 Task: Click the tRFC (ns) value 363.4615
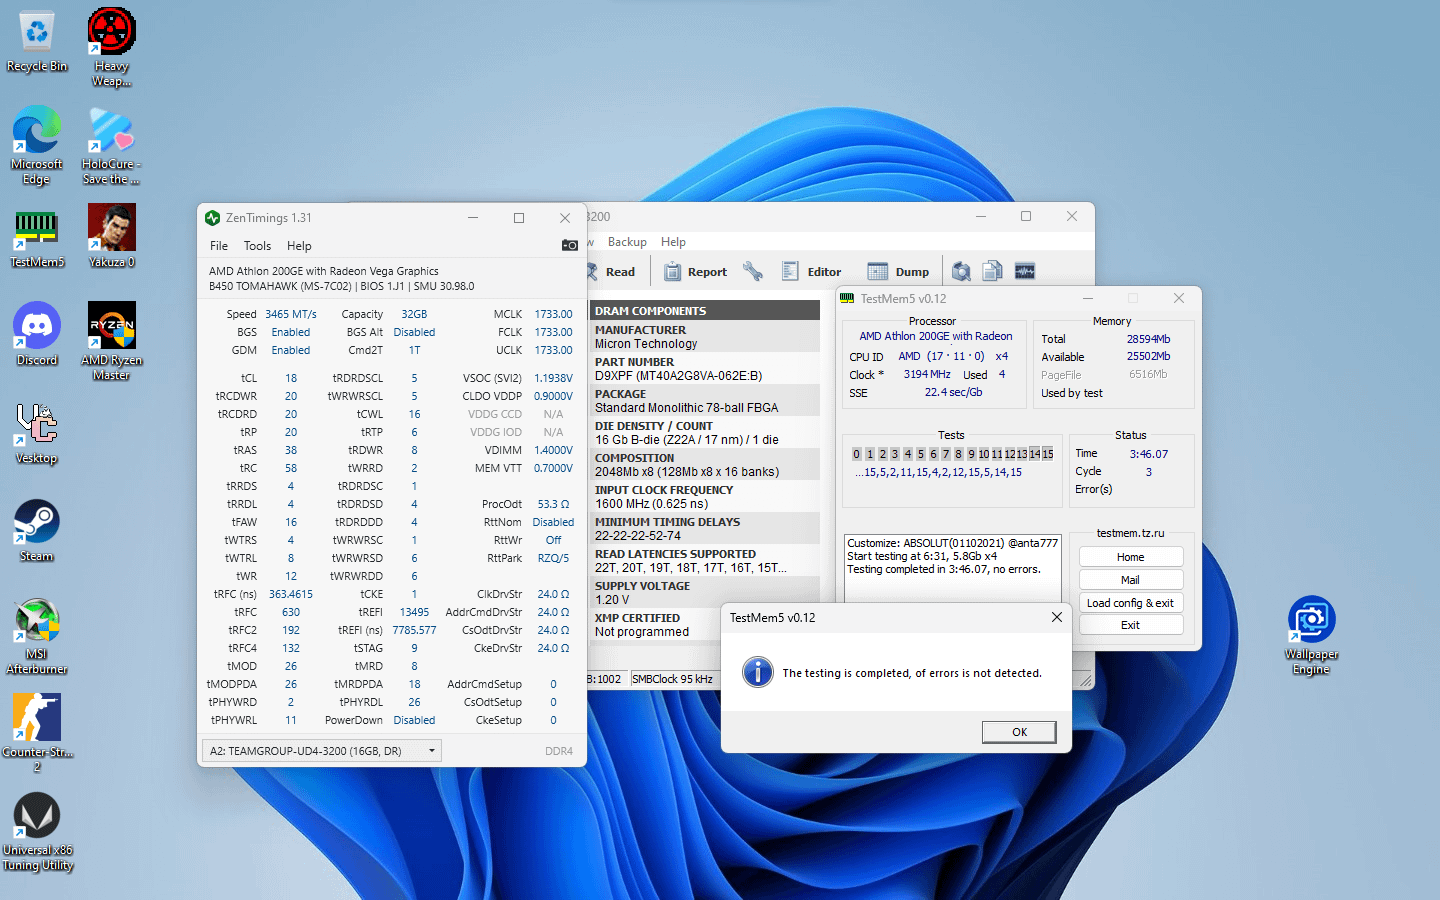[291, 594]
